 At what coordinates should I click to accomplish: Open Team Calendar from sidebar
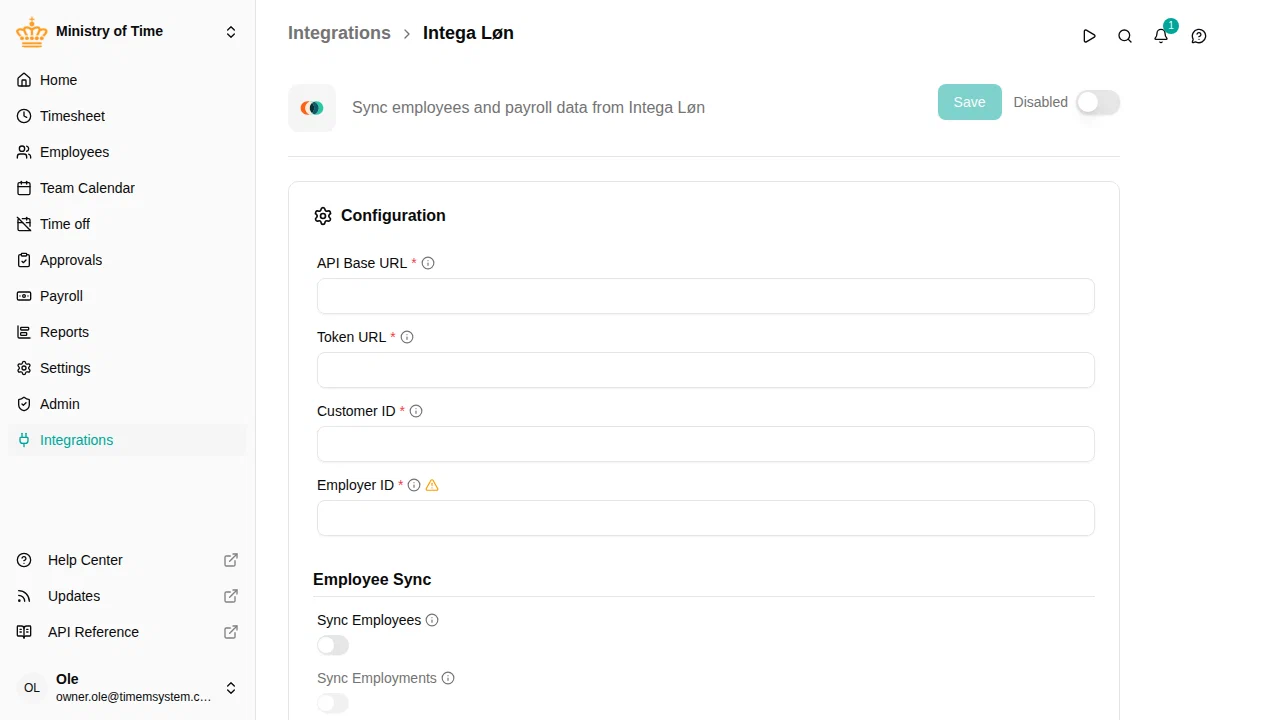127,188
